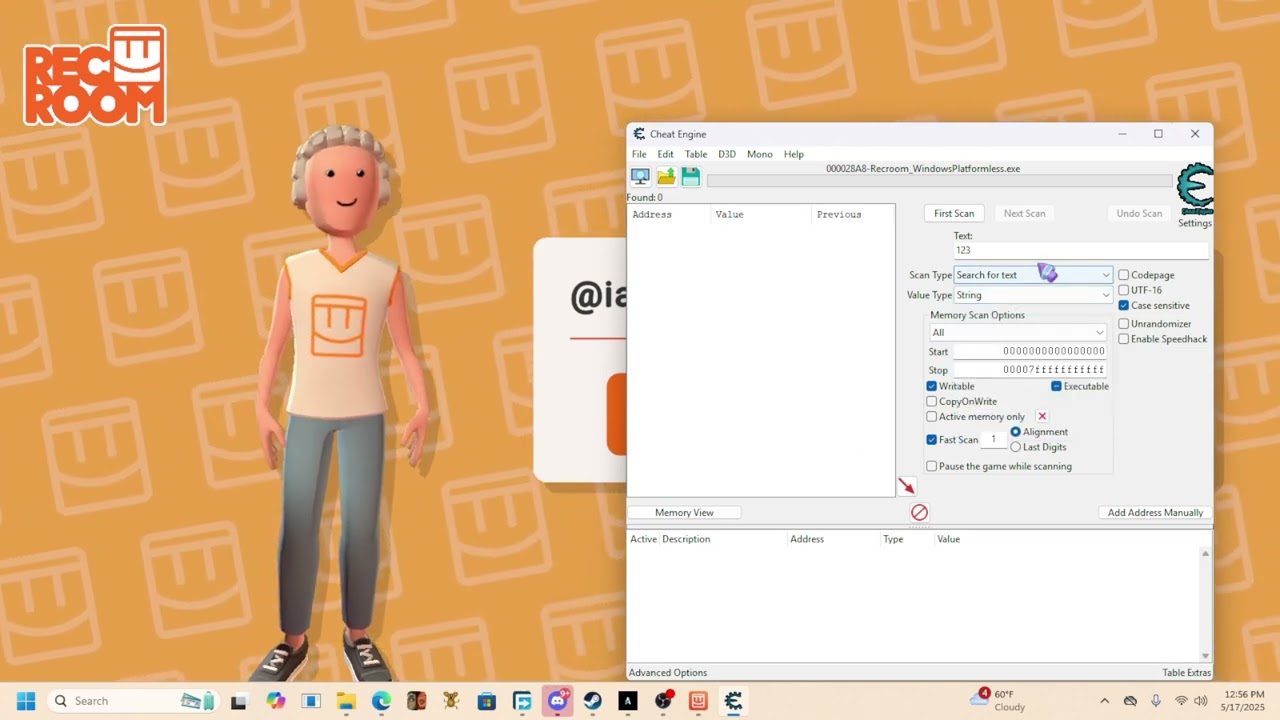Open the Scan Type dropdown
Viewport: 1280px width, 720px height.
tap(1033, 275)
